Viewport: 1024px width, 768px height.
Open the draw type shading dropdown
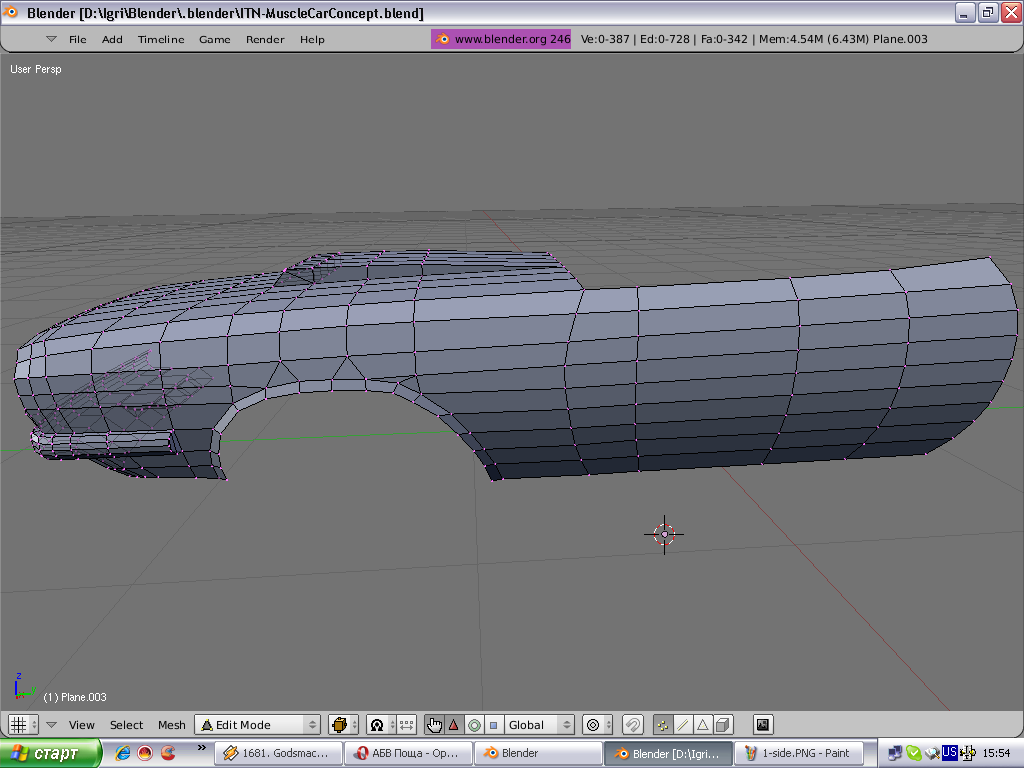click(x=343, y=725)
